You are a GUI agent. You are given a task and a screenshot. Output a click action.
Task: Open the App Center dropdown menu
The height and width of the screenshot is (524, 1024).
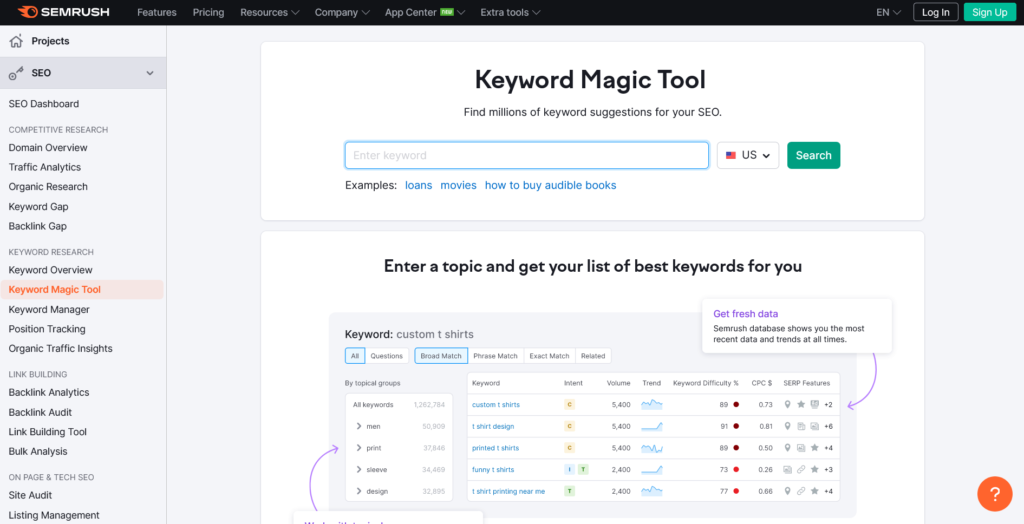tap(425, 12)
